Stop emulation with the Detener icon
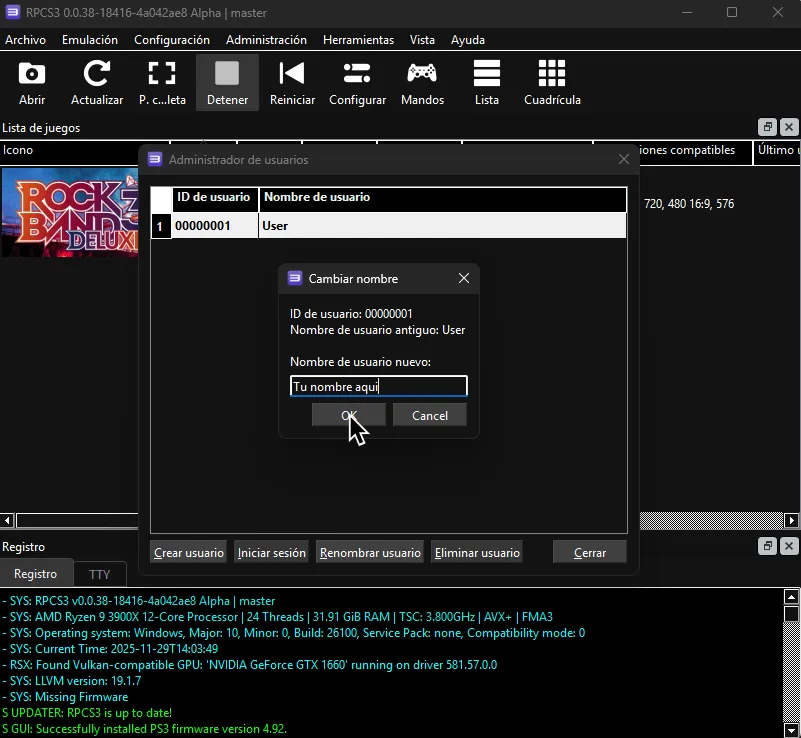The height and width of the screenshot is (738, 801). click(227, 80)
